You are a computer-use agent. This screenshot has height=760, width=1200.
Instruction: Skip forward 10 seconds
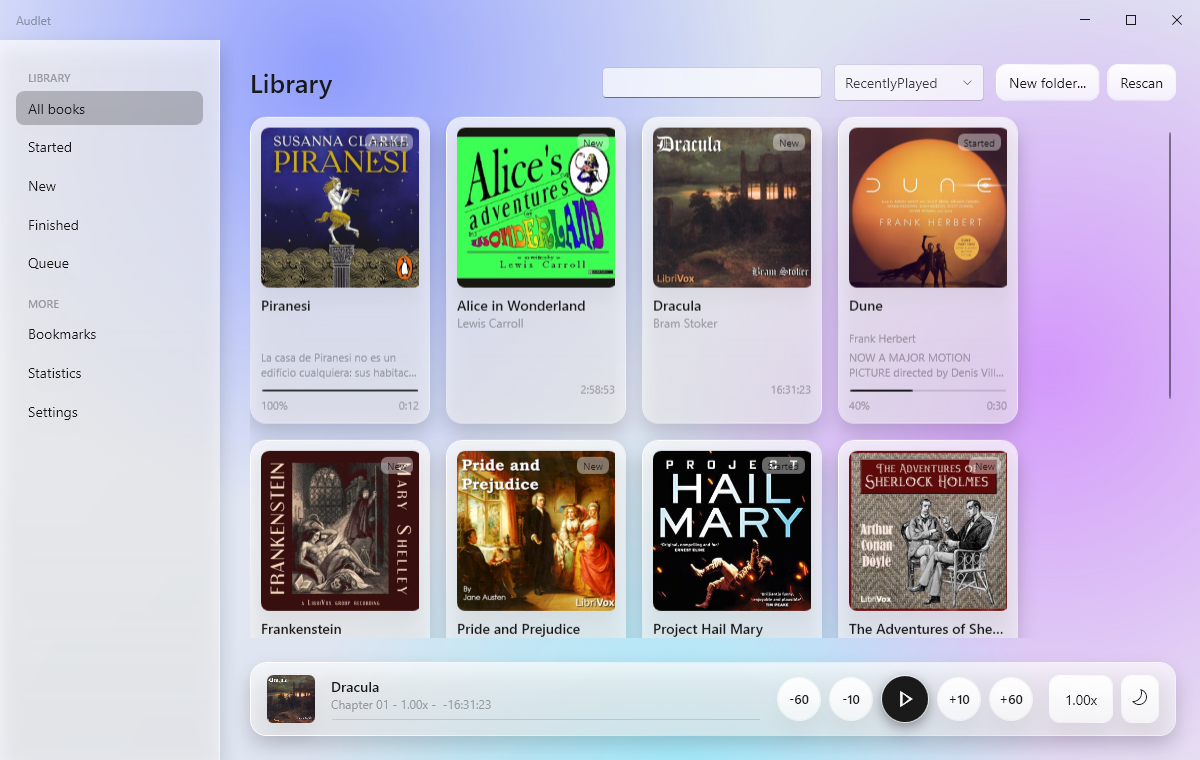(x=959, y=699)
